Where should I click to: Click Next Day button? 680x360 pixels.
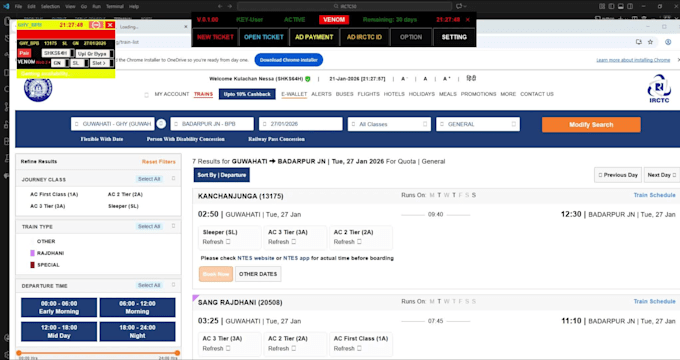[661, 175]
